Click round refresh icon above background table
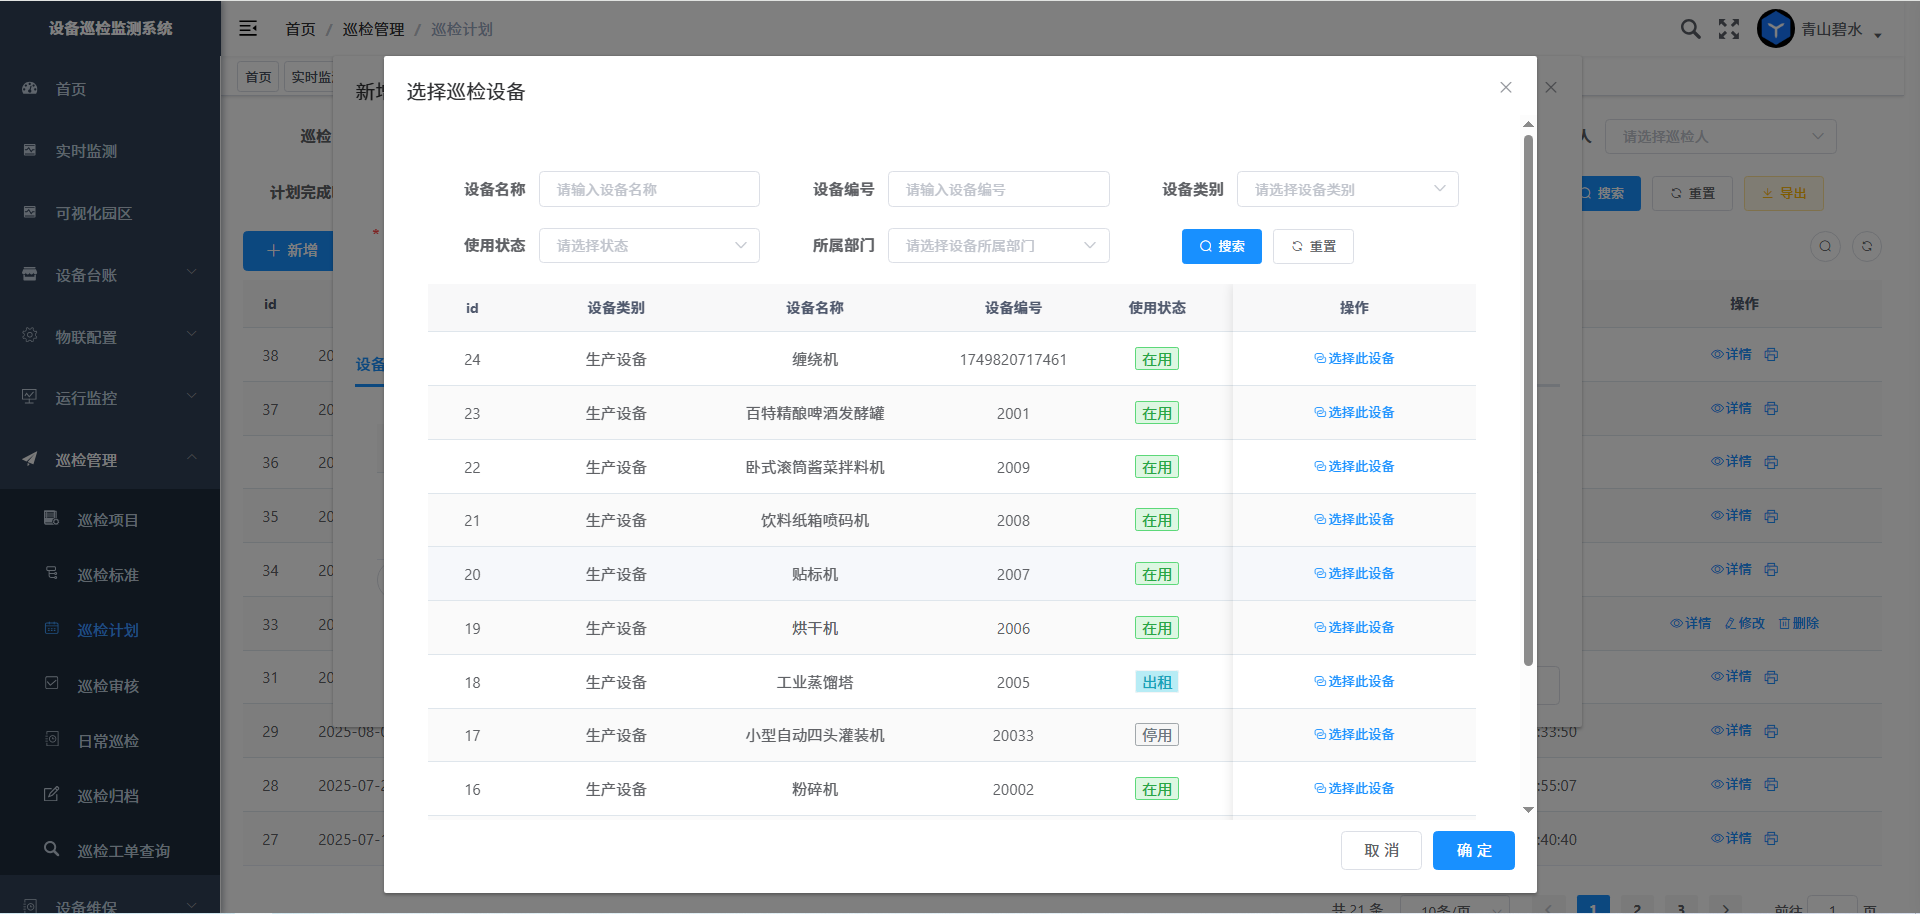 click(1866, 247)
